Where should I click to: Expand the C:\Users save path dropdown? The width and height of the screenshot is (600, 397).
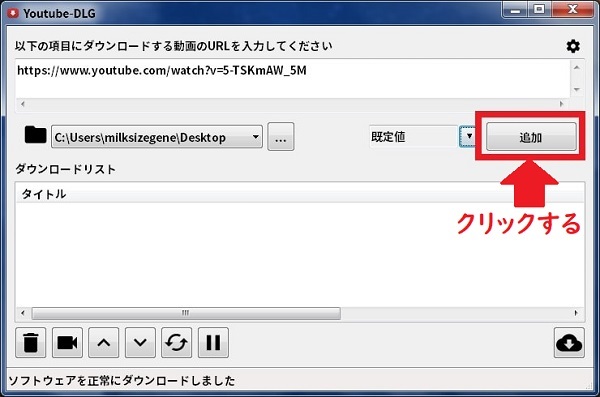256,137
